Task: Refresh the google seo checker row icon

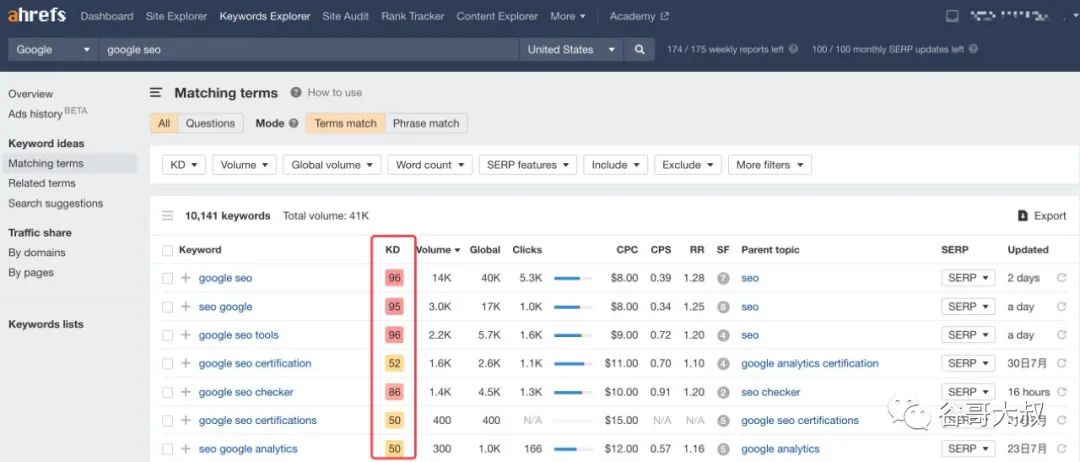Action: click(x=1061, y=392)
